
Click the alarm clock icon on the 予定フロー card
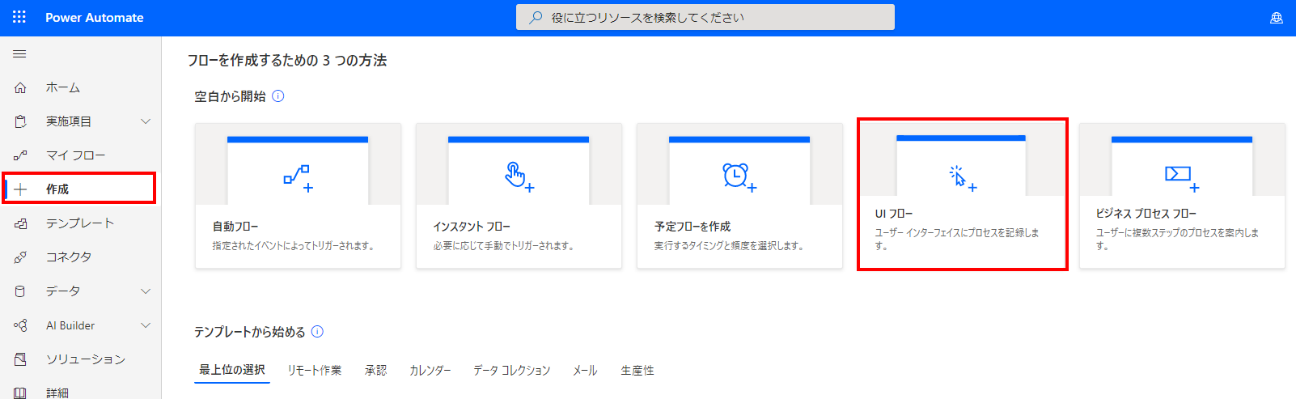tap(739, 177)
